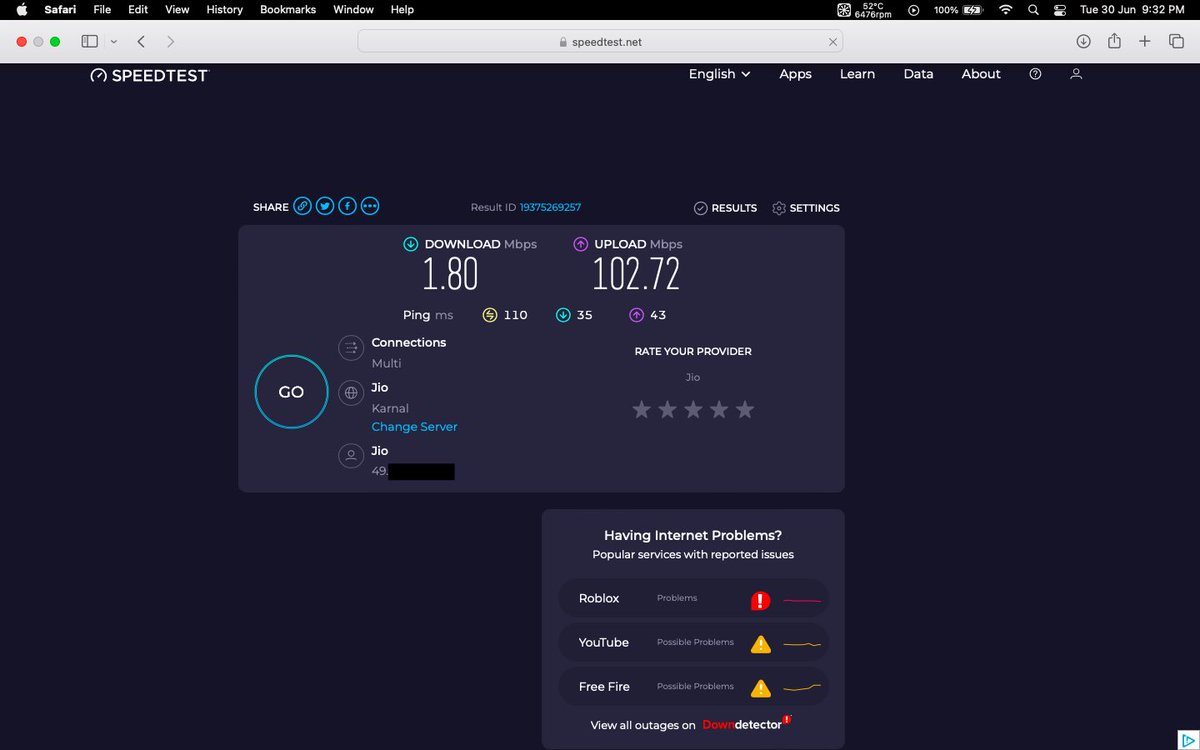This screenshot has width=1200, height=750.
Task: Click the download arrow icon beside DOWNLOAD
Action: coord(410,244)
